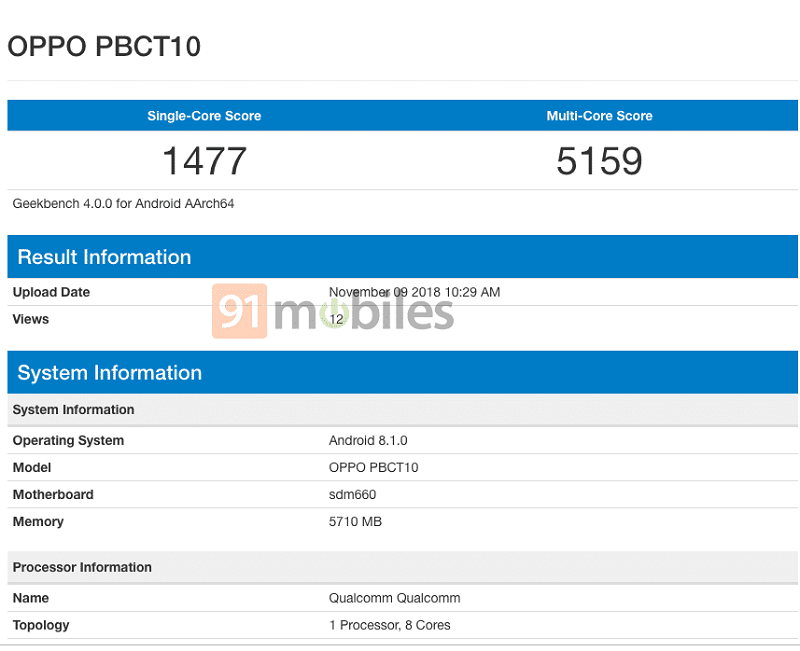The width and height of the screenshot is (800, 651).
Task: Select the November 09 2018 10:29 AM date value
Action: point(414,292)
